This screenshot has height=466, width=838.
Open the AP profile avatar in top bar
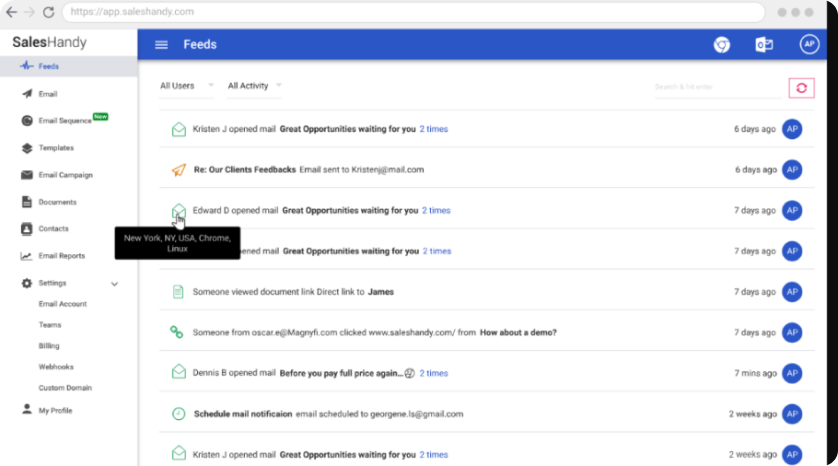pyautogui.click(x=809, y=45)
